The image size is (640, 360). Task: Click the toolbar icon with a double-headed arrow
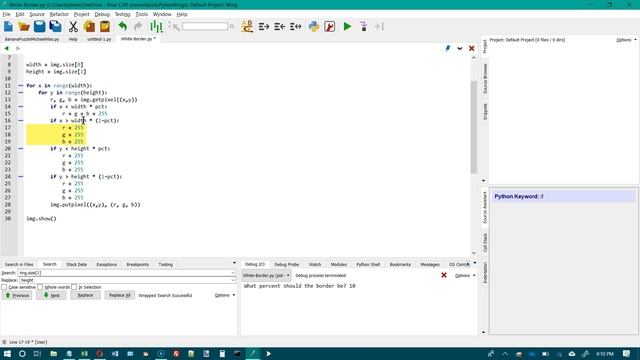point(296,27)
